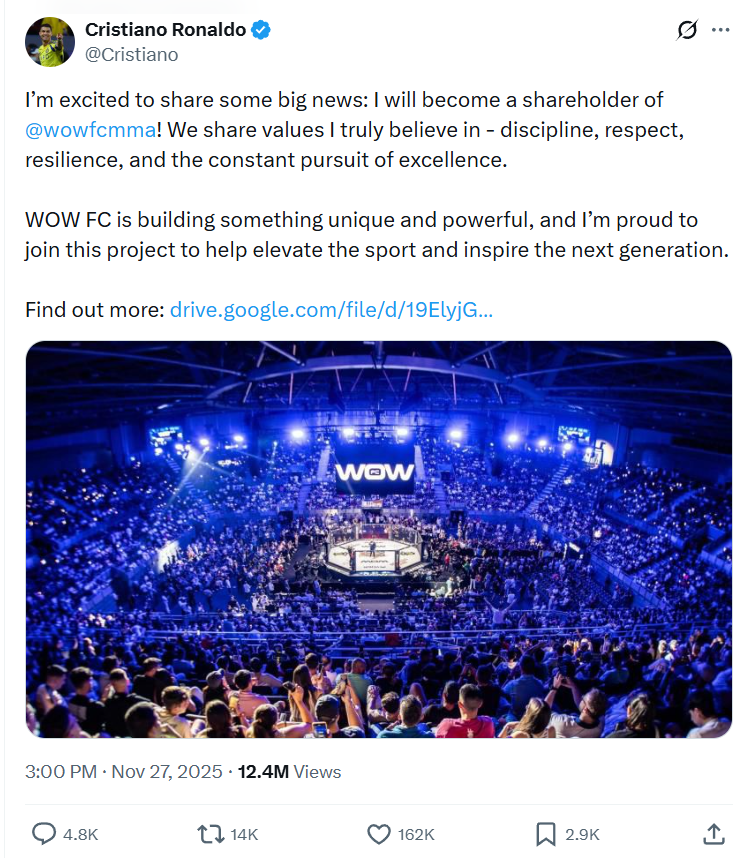Click the 4.8K replies count
This screenshot has width=747, height=858.
pyautogui.click(x=81, y=834)
